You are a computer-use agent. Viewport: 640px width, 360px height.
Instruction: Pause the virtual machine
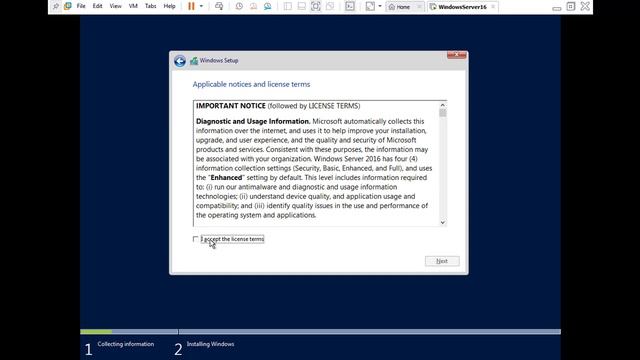(x=191, y=6)
